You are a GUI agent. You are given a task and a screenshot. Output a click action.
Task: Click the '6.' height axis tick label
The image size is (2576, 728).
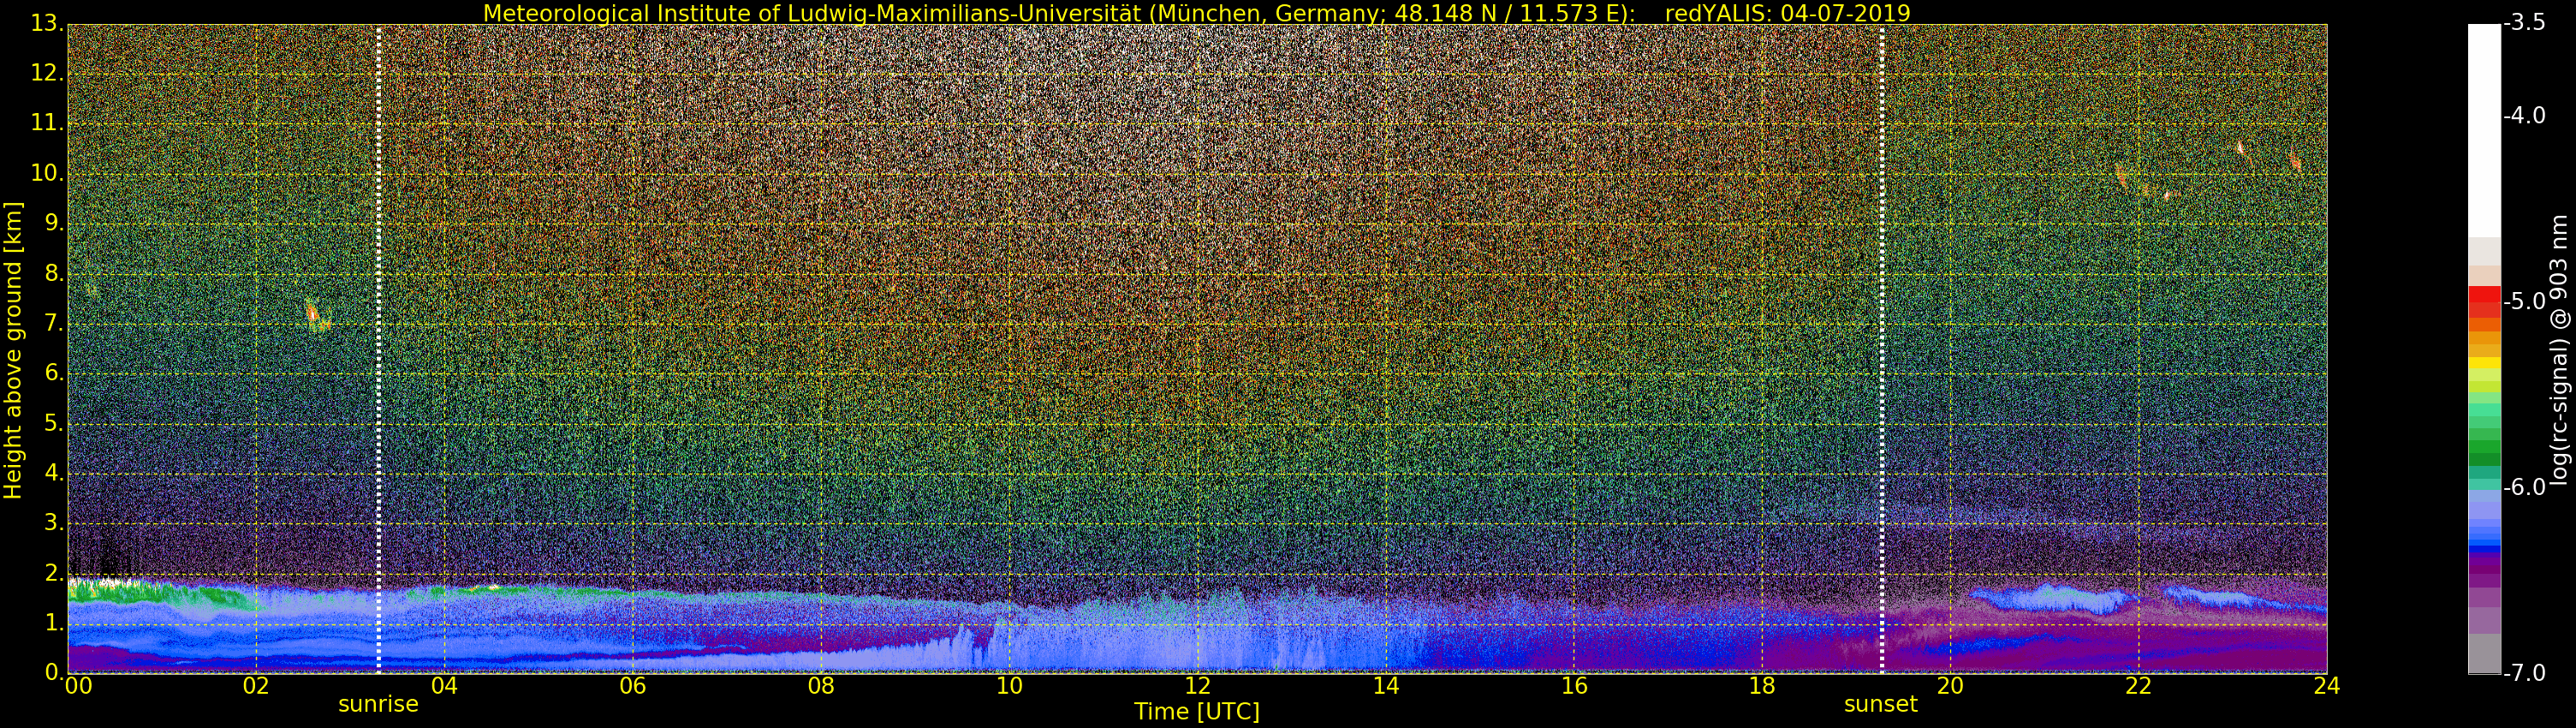tap(54, 373)
